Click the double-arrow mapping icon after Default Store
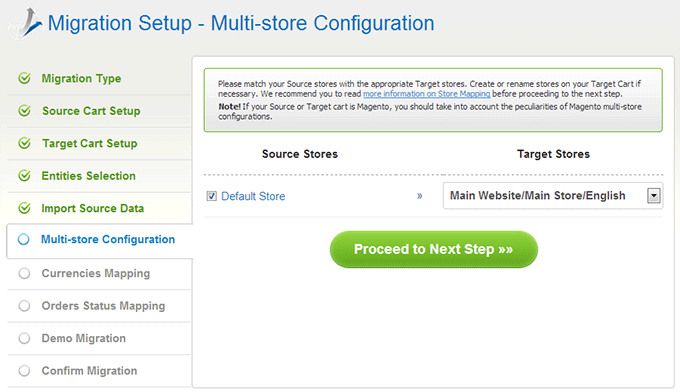This screenshot has height=392, width=680. pyautogui.click(x=419, y=196)
